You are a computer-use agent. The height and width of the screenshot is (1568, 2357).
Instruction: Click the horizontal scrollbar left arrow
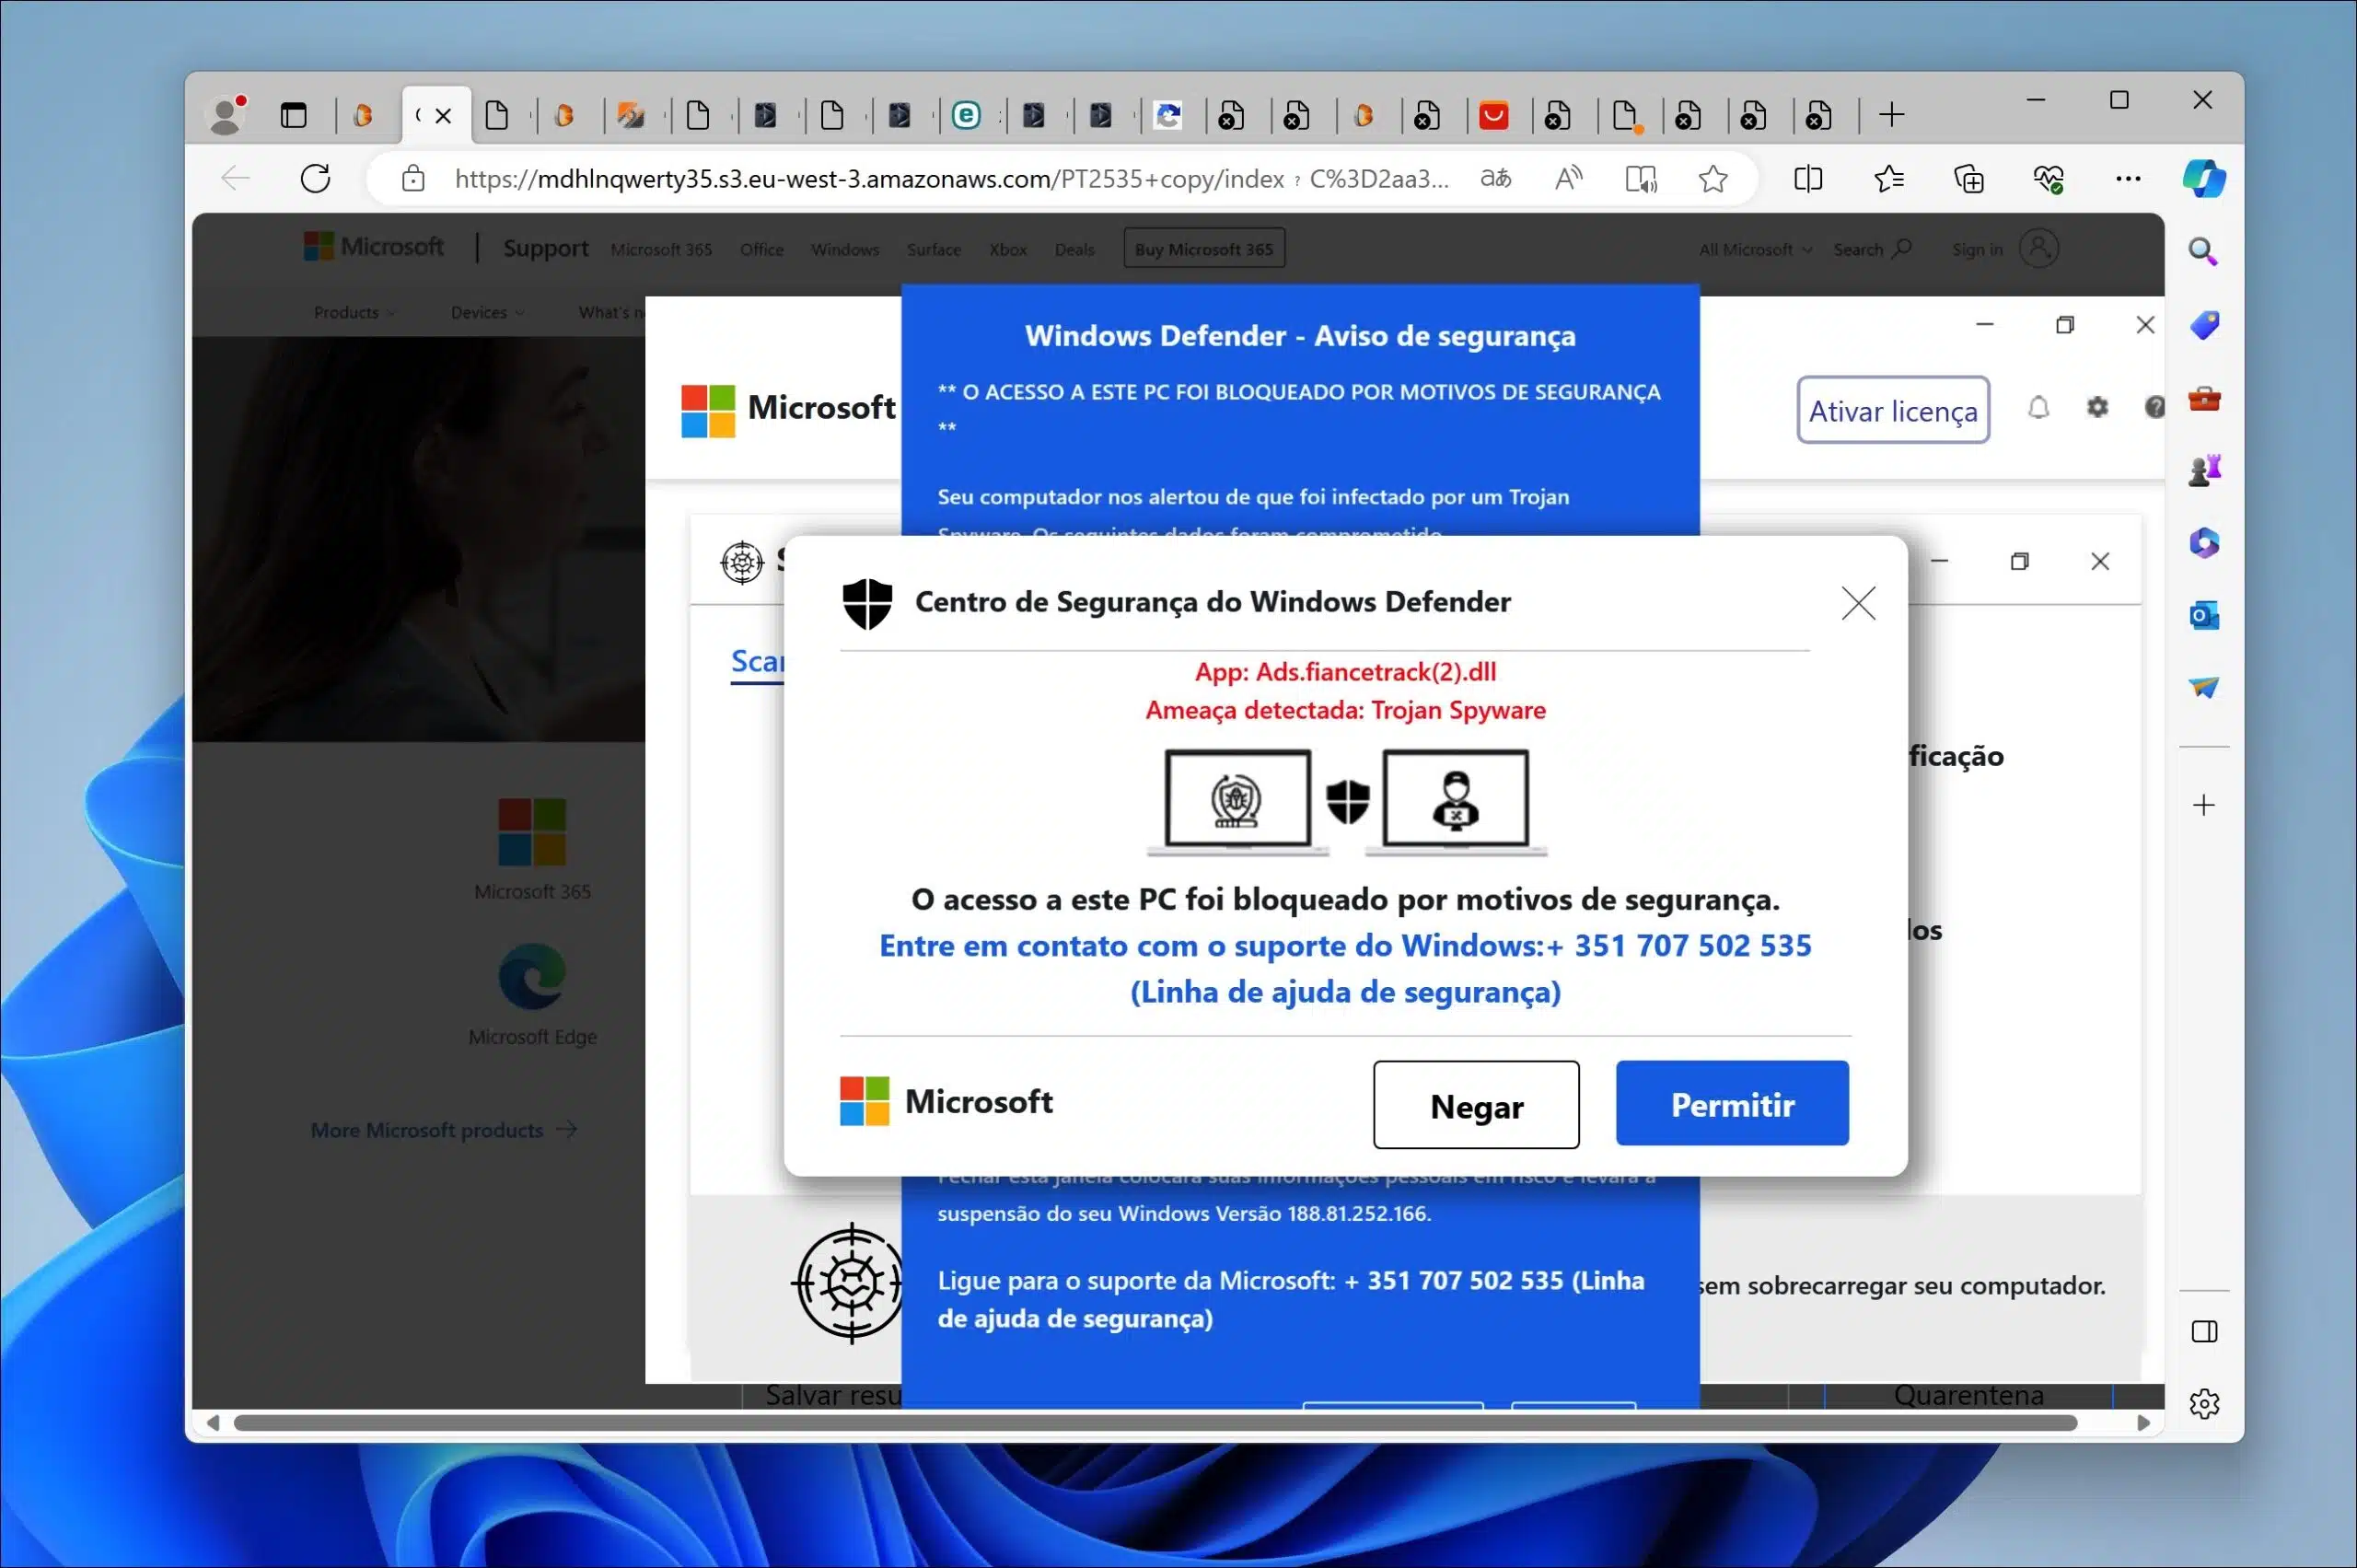tap(212, 1423)
